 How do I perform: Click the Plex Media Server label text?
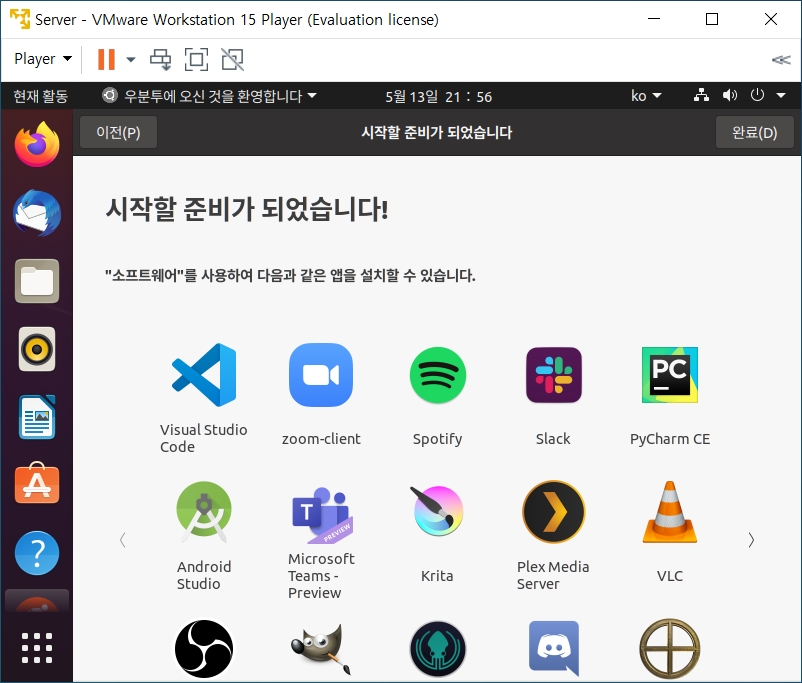(x=553, y=575)
